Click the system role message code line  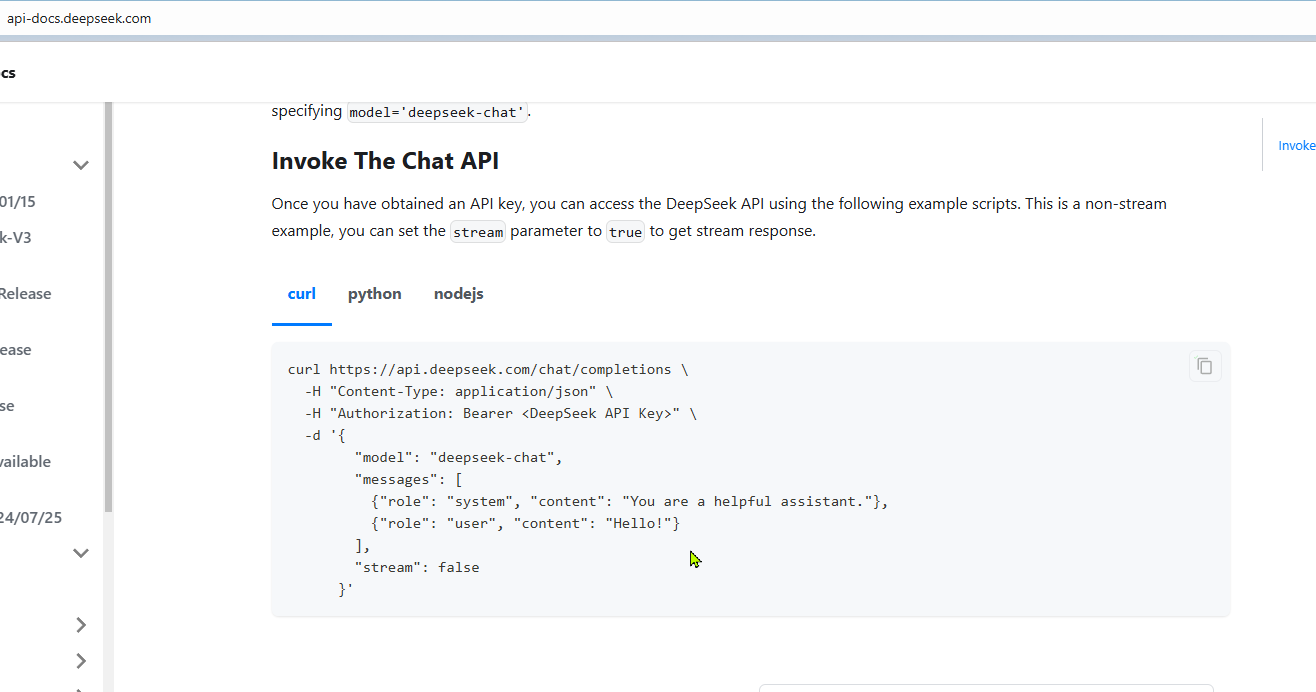pyautogui.click(x=630, y=501)
